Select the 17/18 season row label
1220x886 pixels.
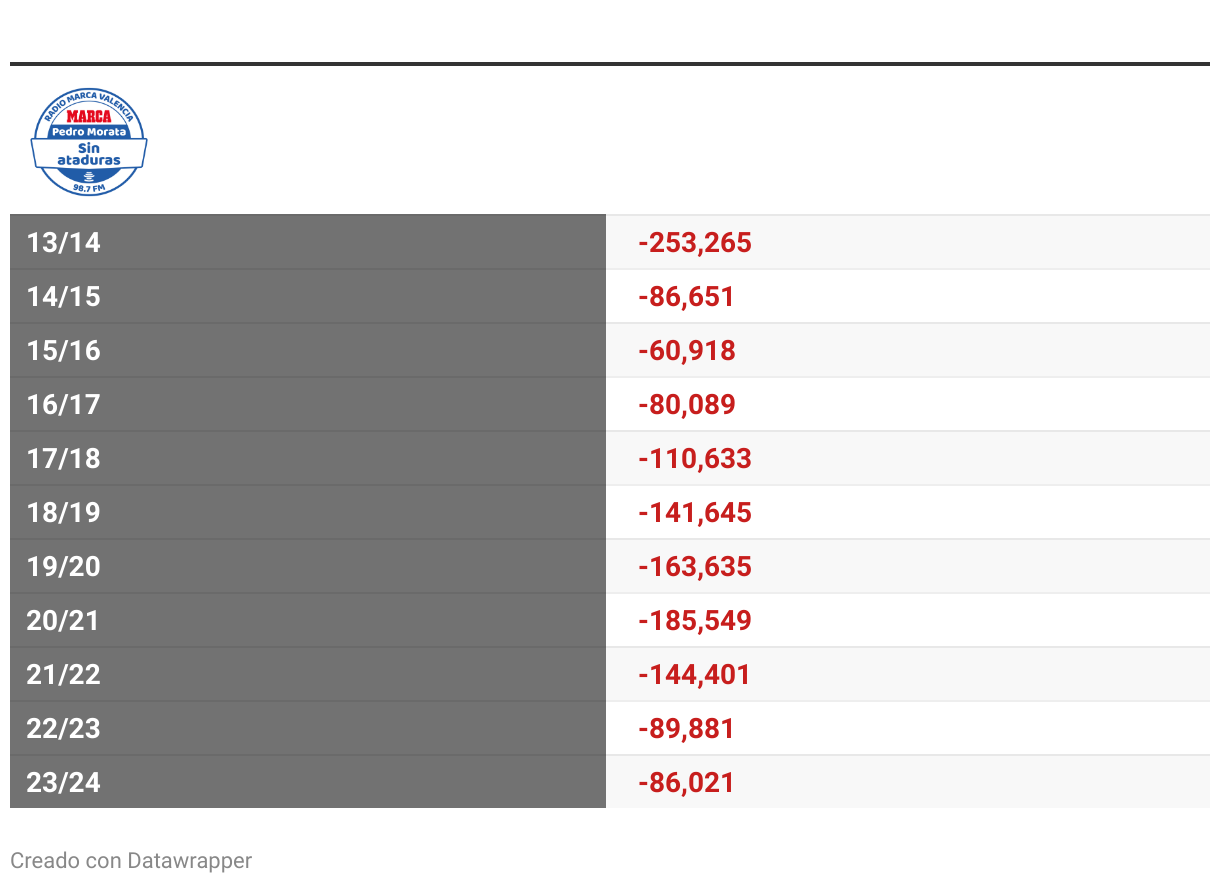tap(64, 459)
